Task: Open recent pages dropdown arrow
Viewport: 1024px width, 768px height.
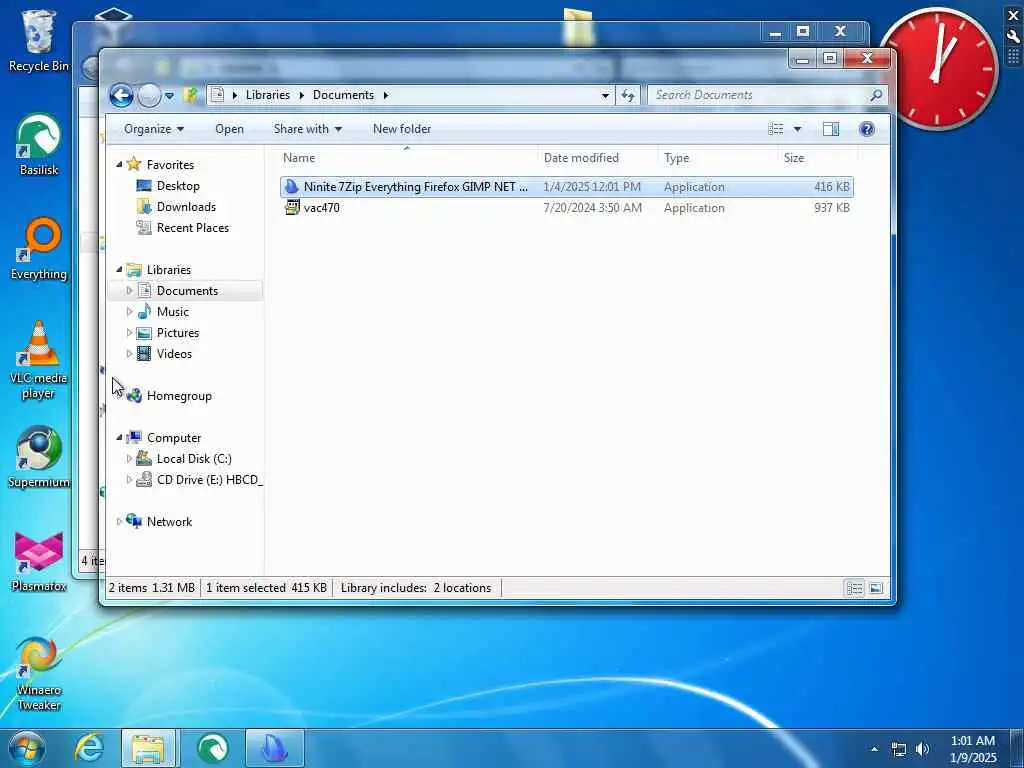Action: tap(169, 95)
